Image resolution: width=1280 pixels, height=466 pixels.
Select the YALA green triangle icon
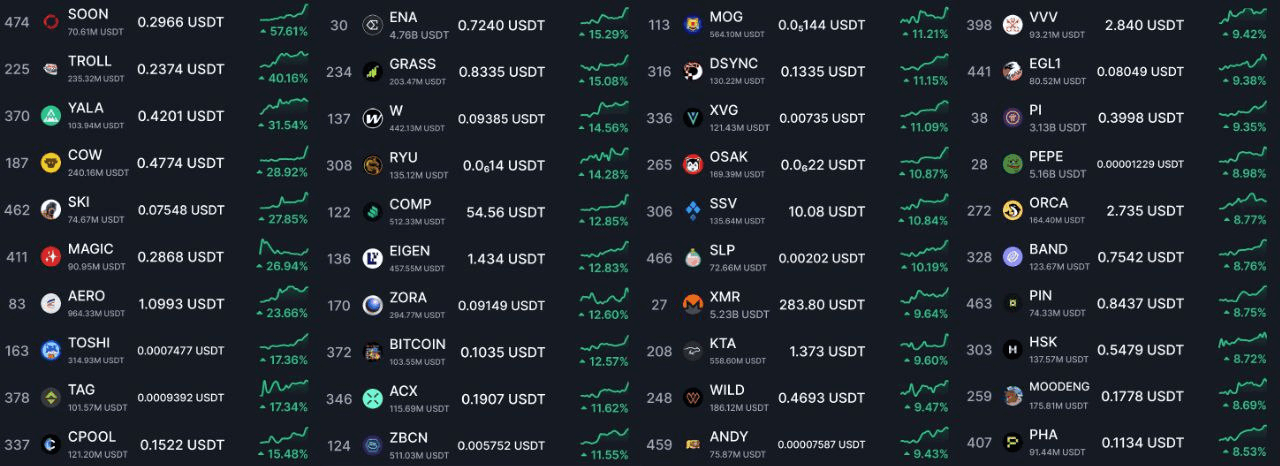click(x=51, y=116)
